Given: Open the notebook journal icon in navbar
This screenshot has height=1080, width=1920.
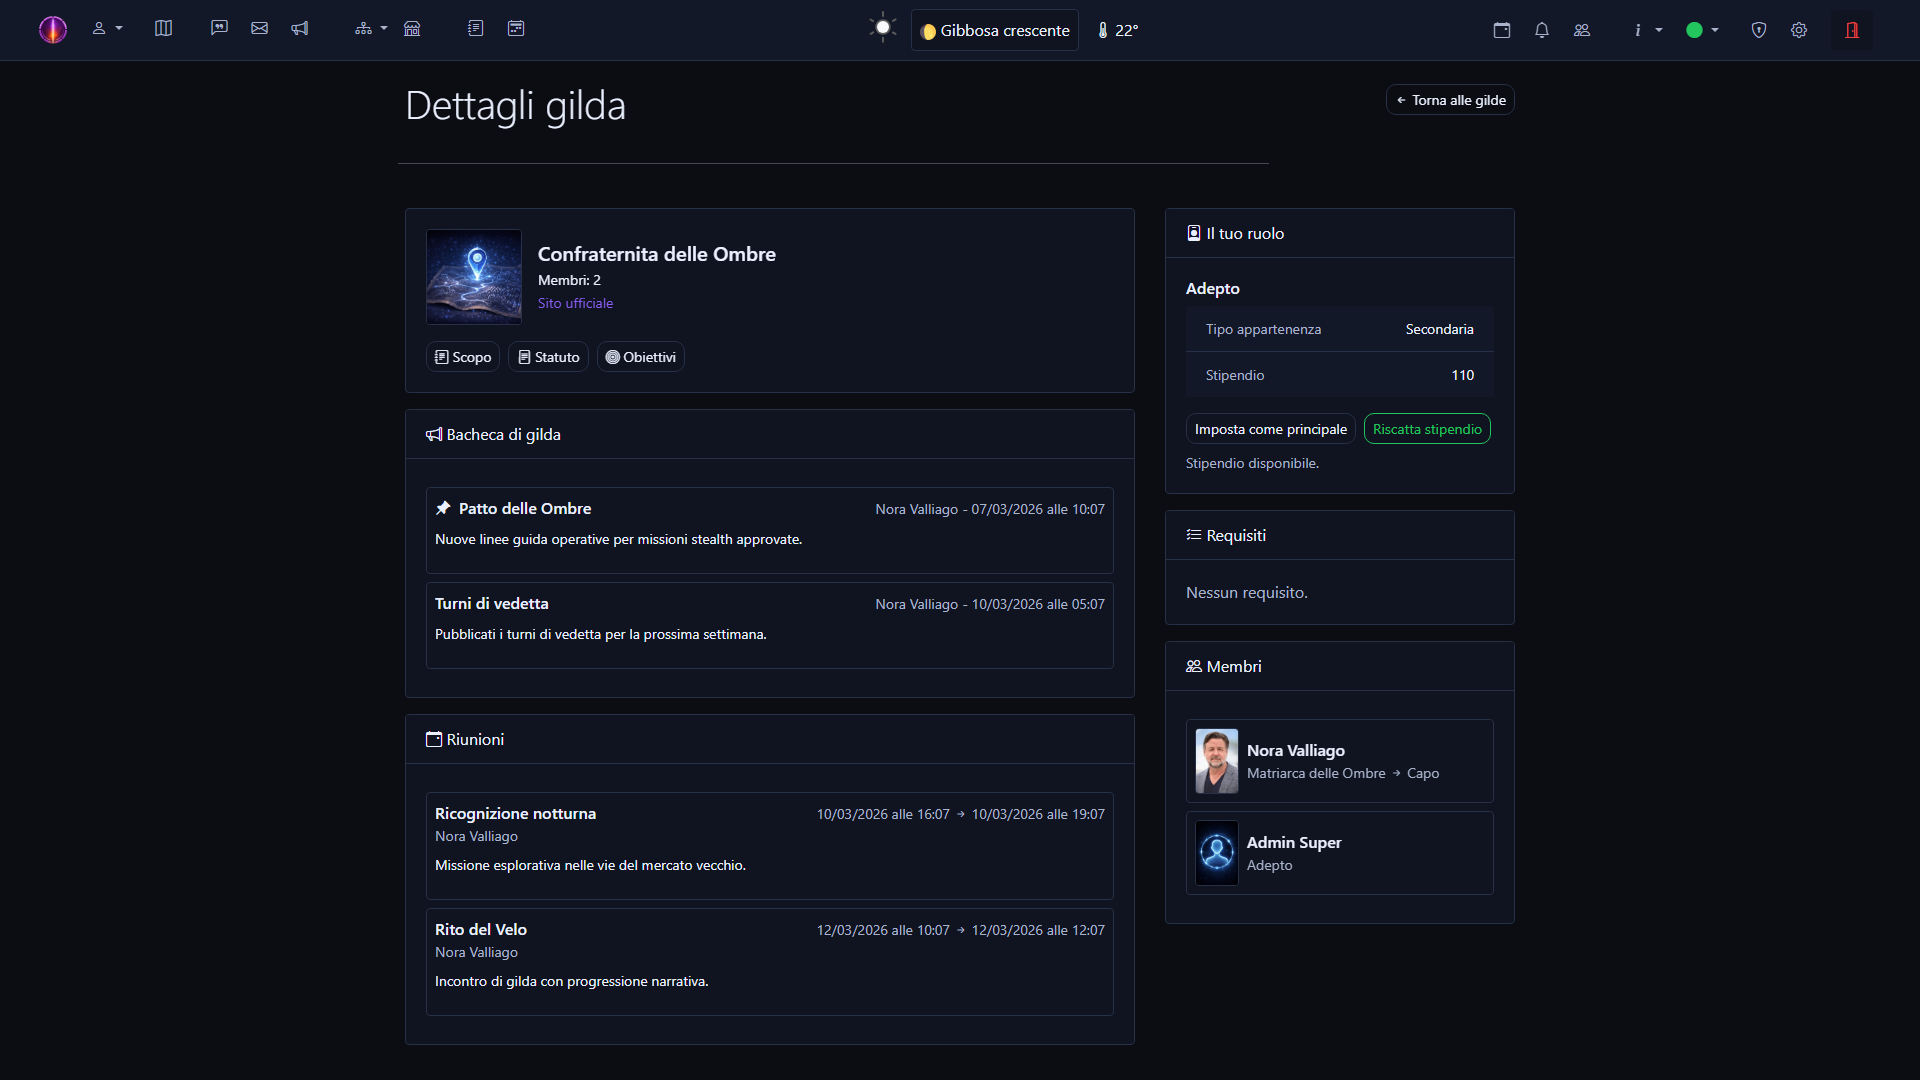Looking at the screenshot, I should [476, 29].
